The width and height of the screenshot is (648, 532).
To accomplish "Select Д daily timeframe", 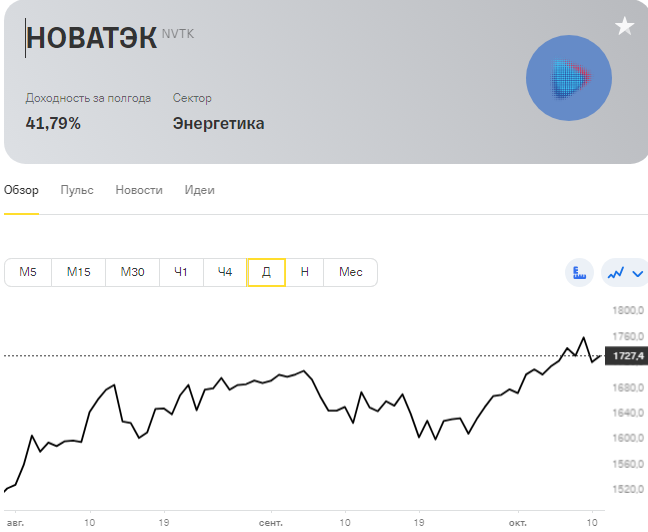I will [266, 272].
